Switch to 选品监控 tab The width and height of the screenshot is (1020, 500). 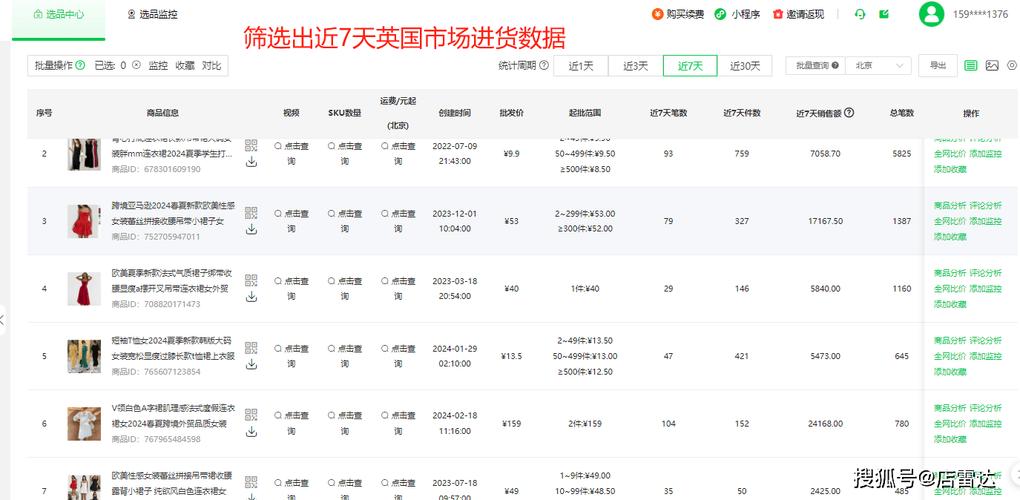(152, 14)
